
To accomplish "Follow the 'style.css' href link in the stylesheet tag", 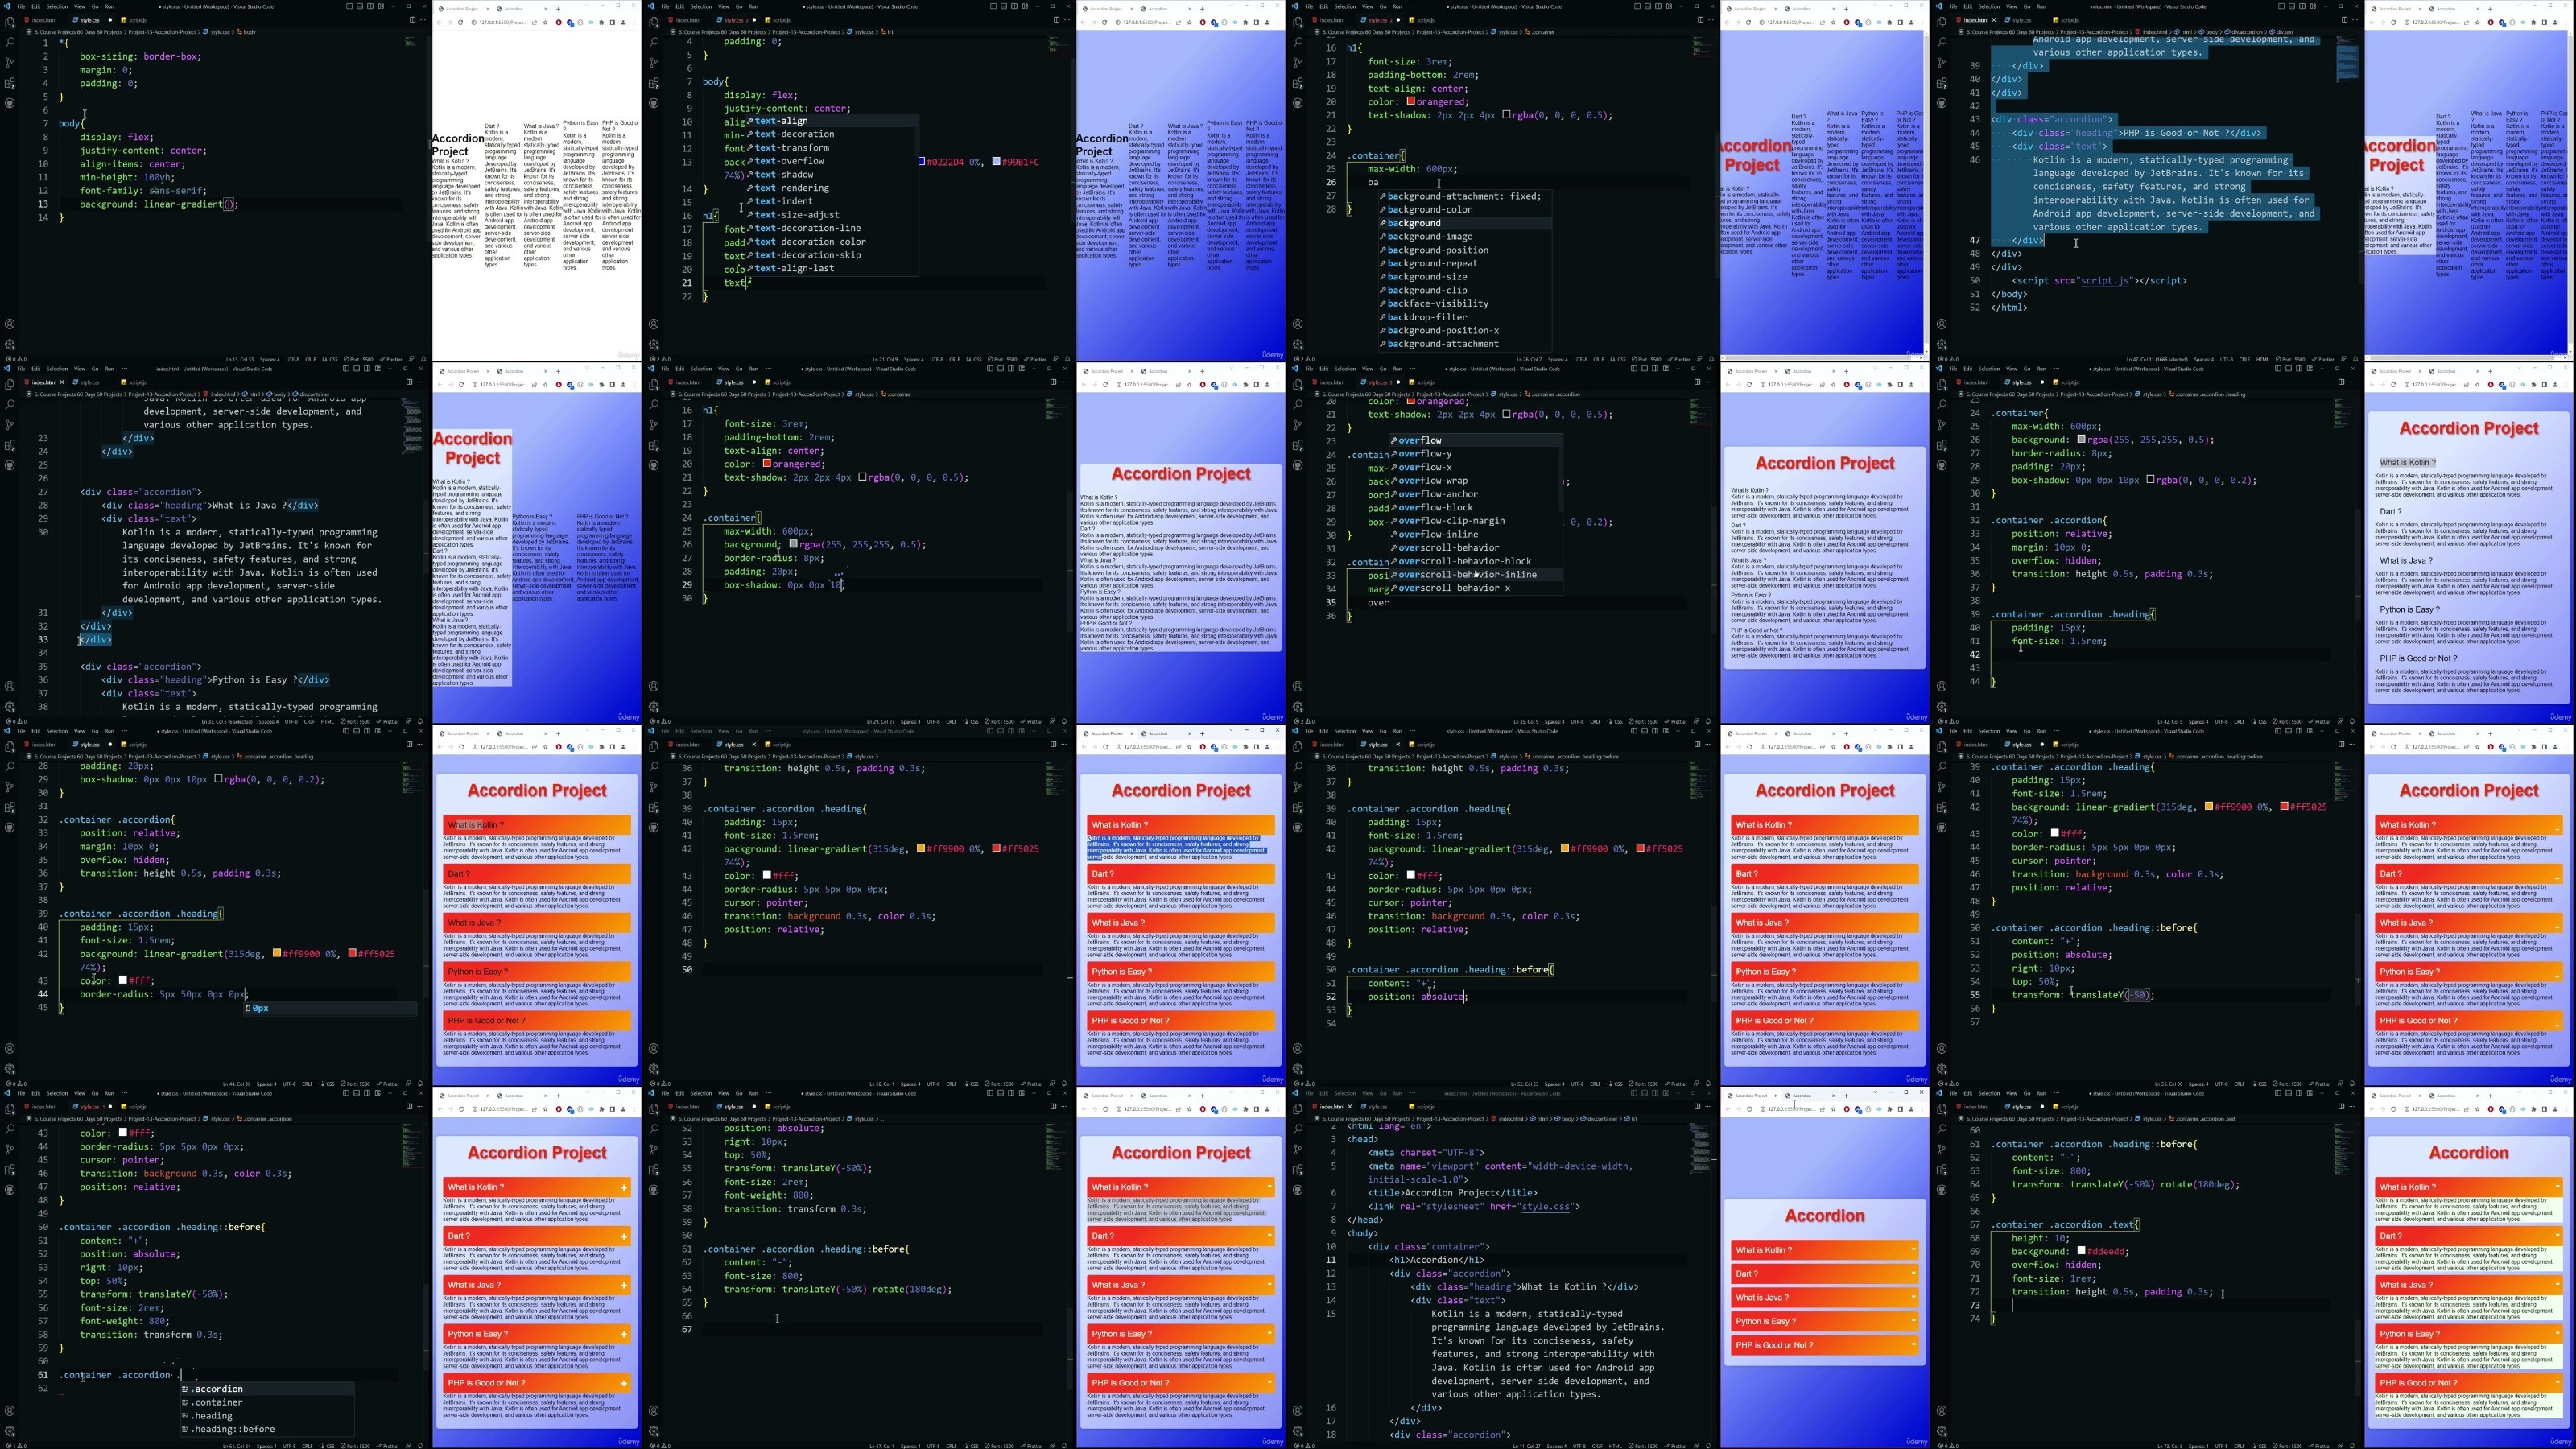I will pos(1545,1207).
